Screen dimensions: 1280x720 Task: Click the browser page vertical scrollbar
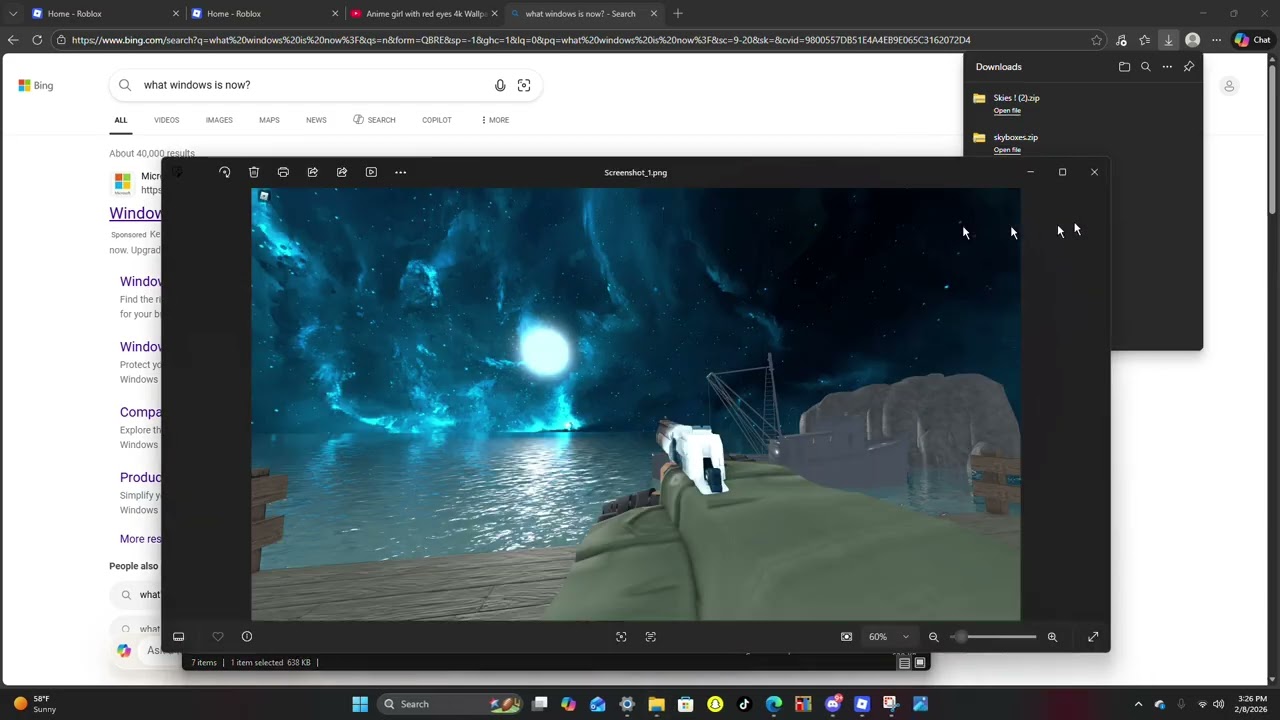click(x=1272, y=140)
